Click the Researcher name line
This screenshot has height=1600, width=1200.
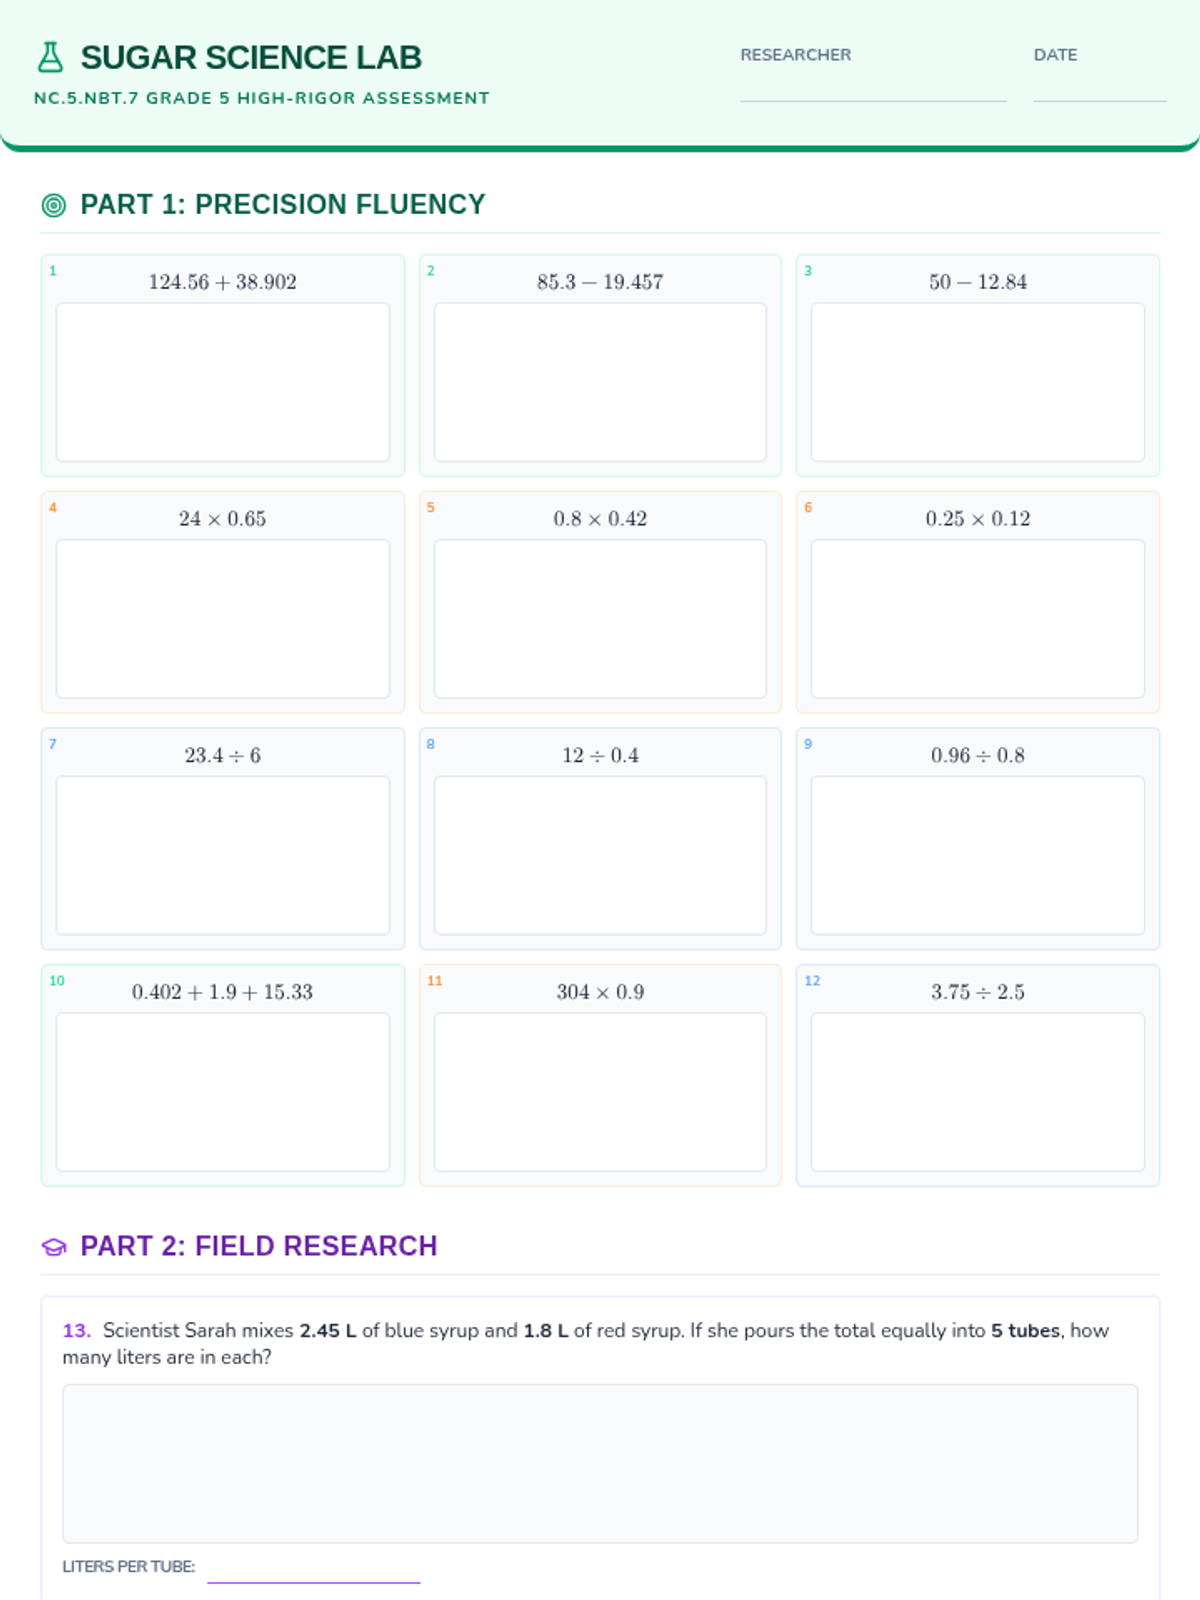pos(873,88)
